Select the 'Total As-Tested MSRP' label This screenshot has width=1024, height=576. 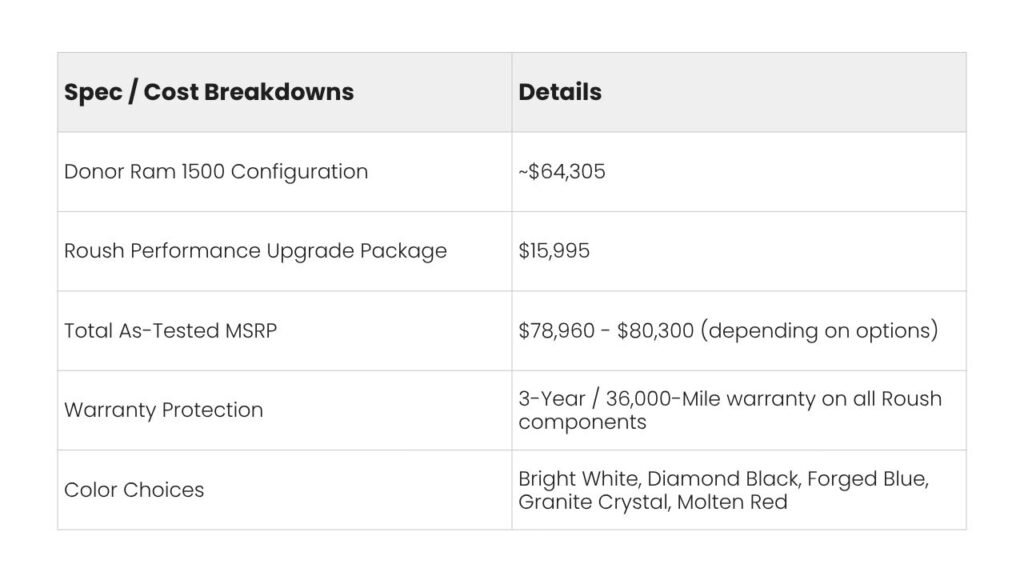click(170, 330)
